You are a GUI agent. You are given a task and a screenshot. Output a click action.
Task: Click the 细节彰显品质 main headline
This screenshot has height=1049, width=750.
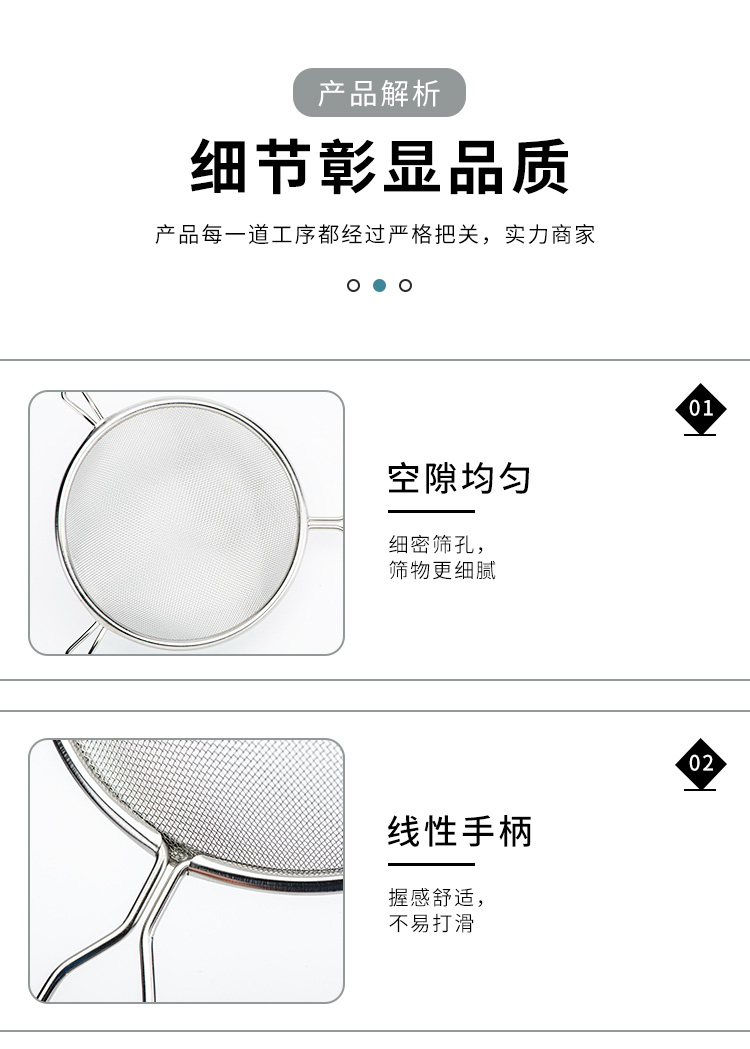click(x=379, y=167)
